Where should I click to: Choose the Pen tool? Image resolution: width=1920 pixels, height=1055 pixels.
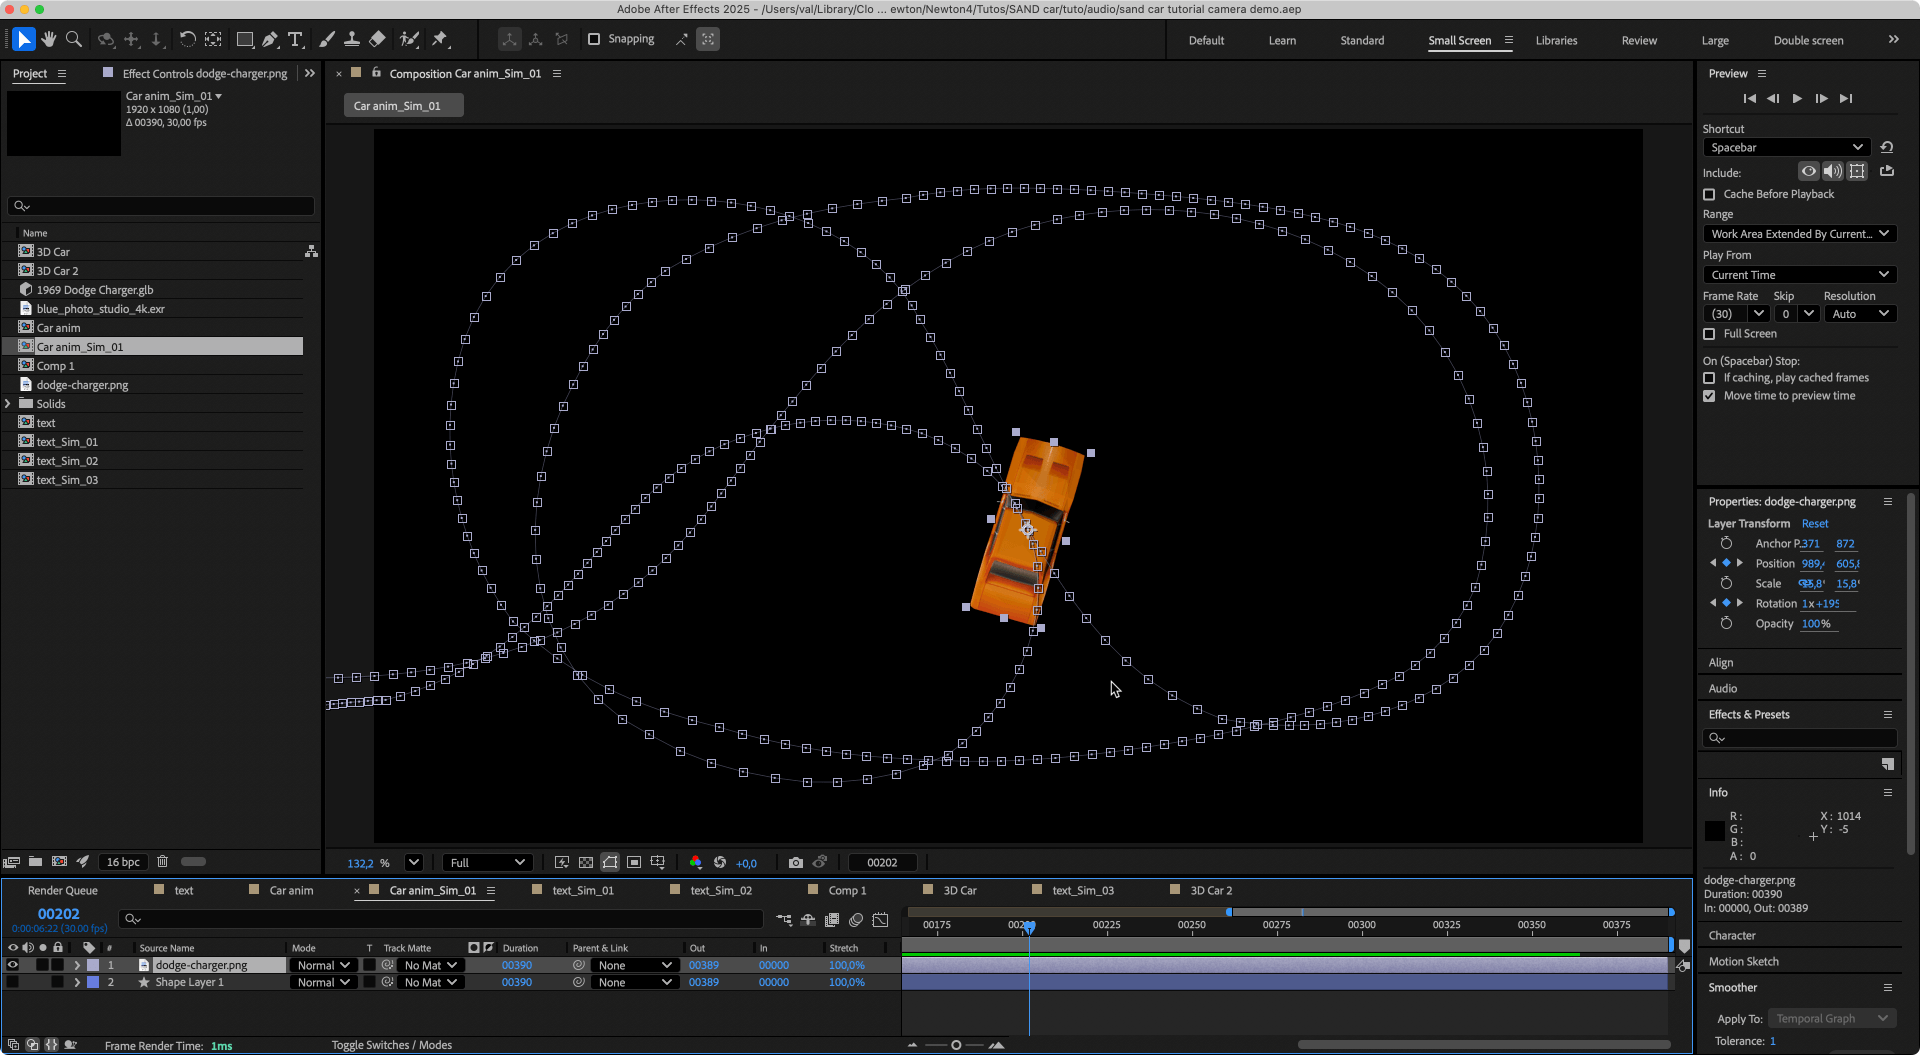click(270, 39)
